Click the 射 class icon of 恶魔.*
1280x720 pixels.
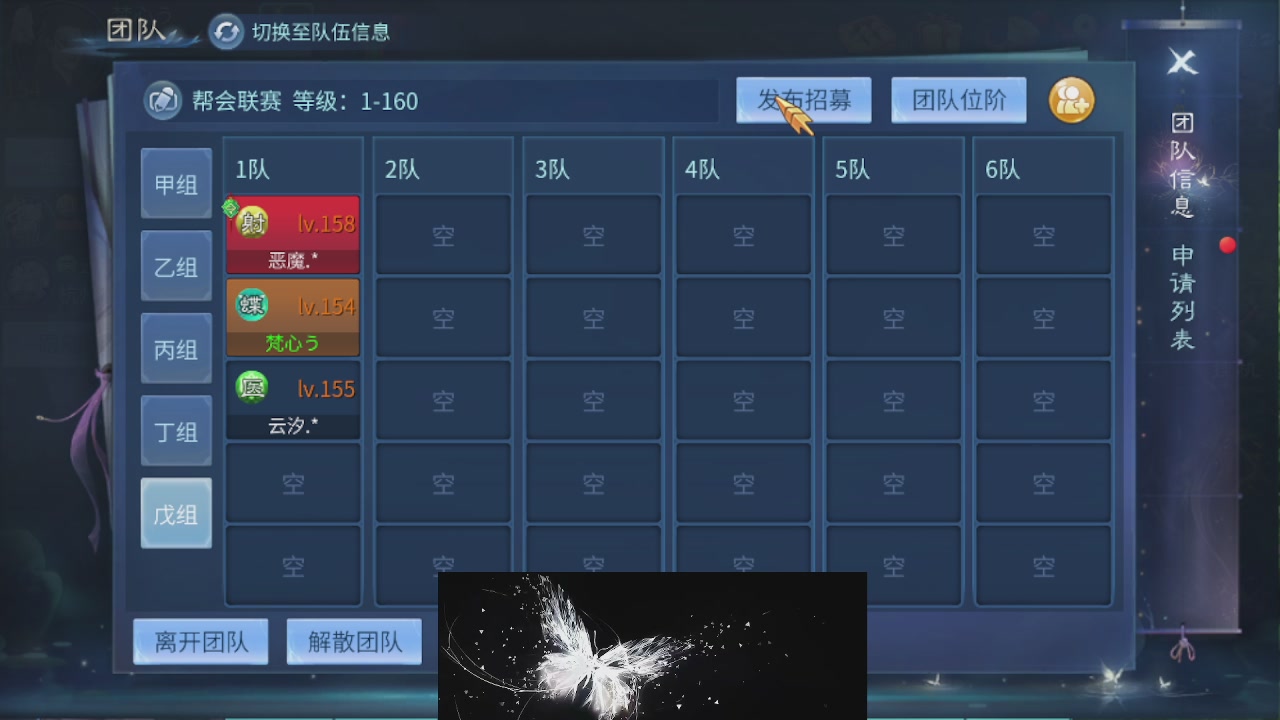pyautogui.click(x=252, y=222)
